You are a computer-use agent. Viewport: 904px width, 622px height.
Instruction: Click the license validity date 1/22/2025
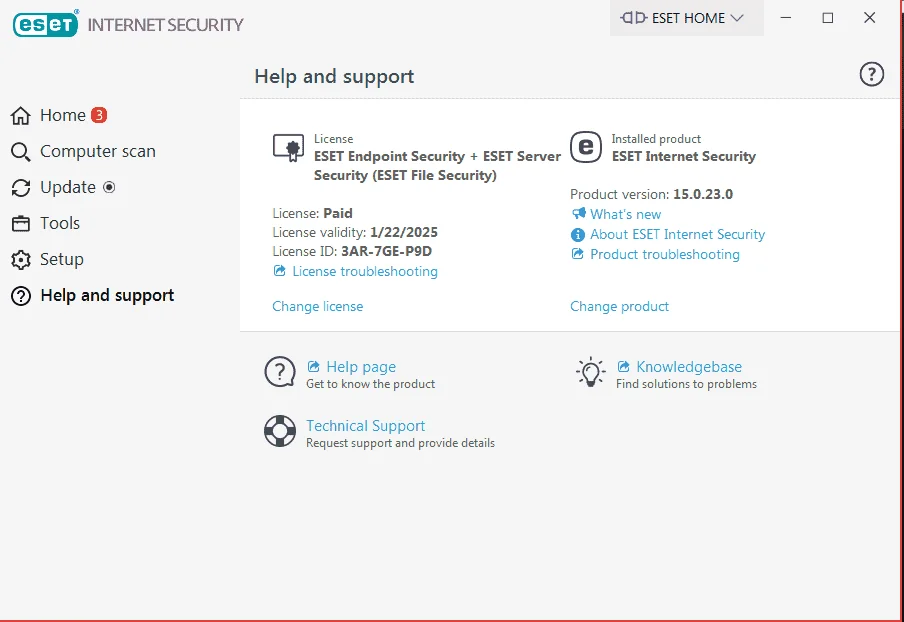404,232
